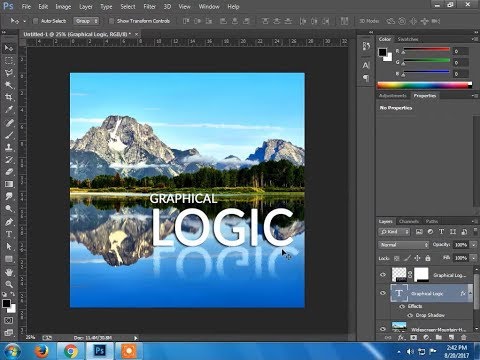Select the Dodge tool
The image size is (480, 360).
(x=9, y=209)
